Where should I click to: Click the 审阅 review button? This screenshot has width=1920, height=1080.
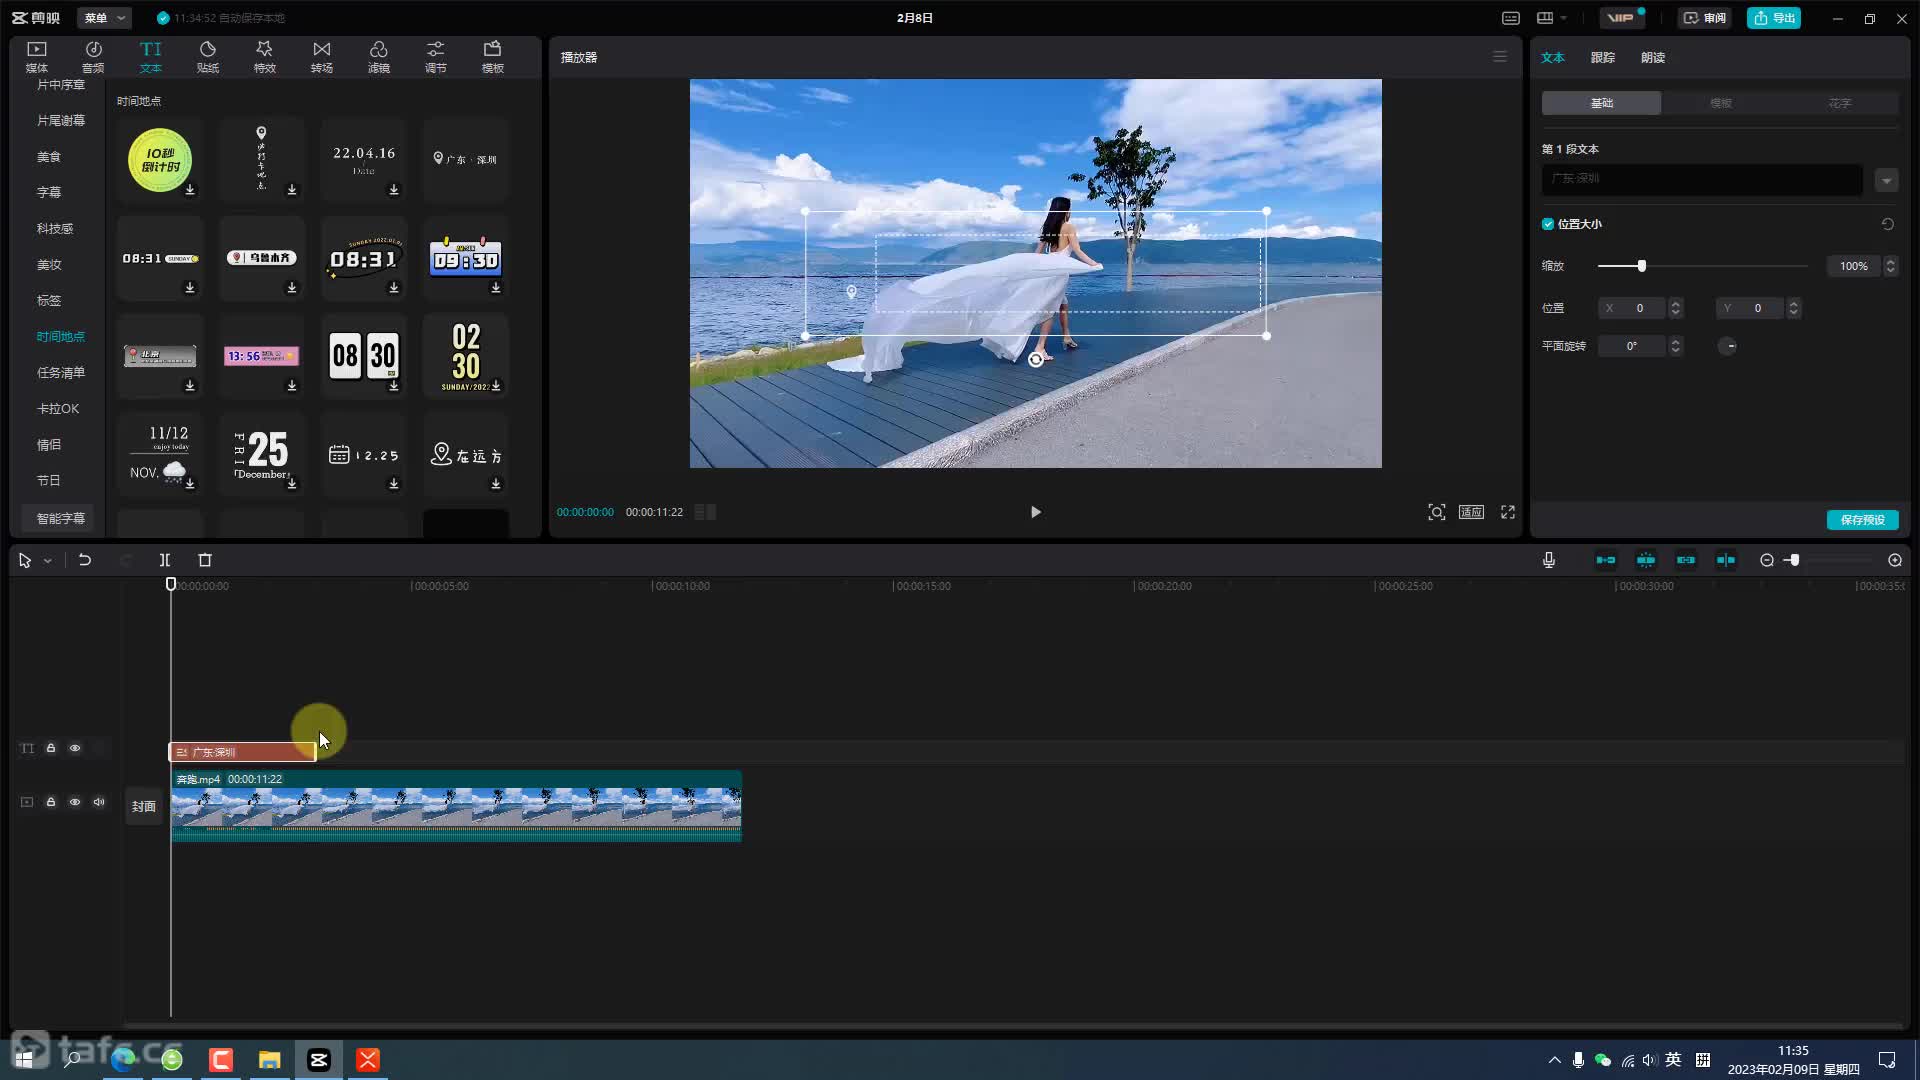[x=1705, y=18]
